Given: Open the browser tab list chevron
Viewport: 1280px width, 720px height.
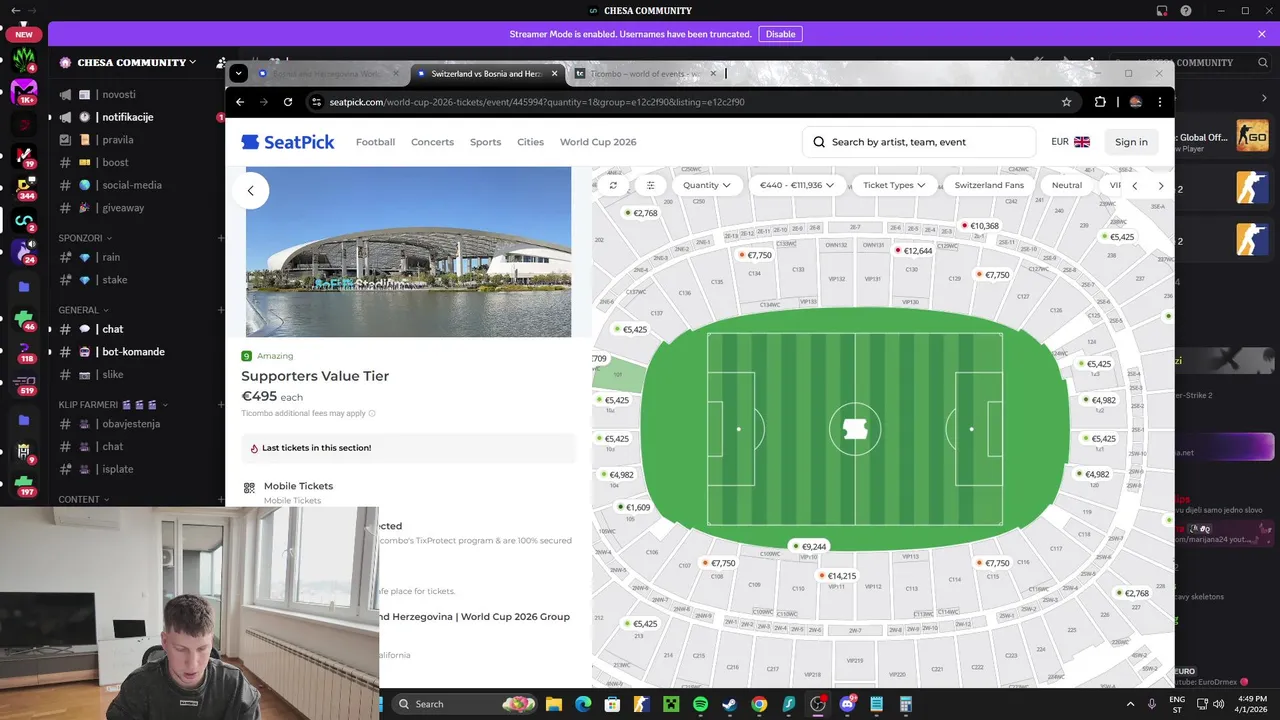Looking at the screenshot, I should (x=238, y=73).
